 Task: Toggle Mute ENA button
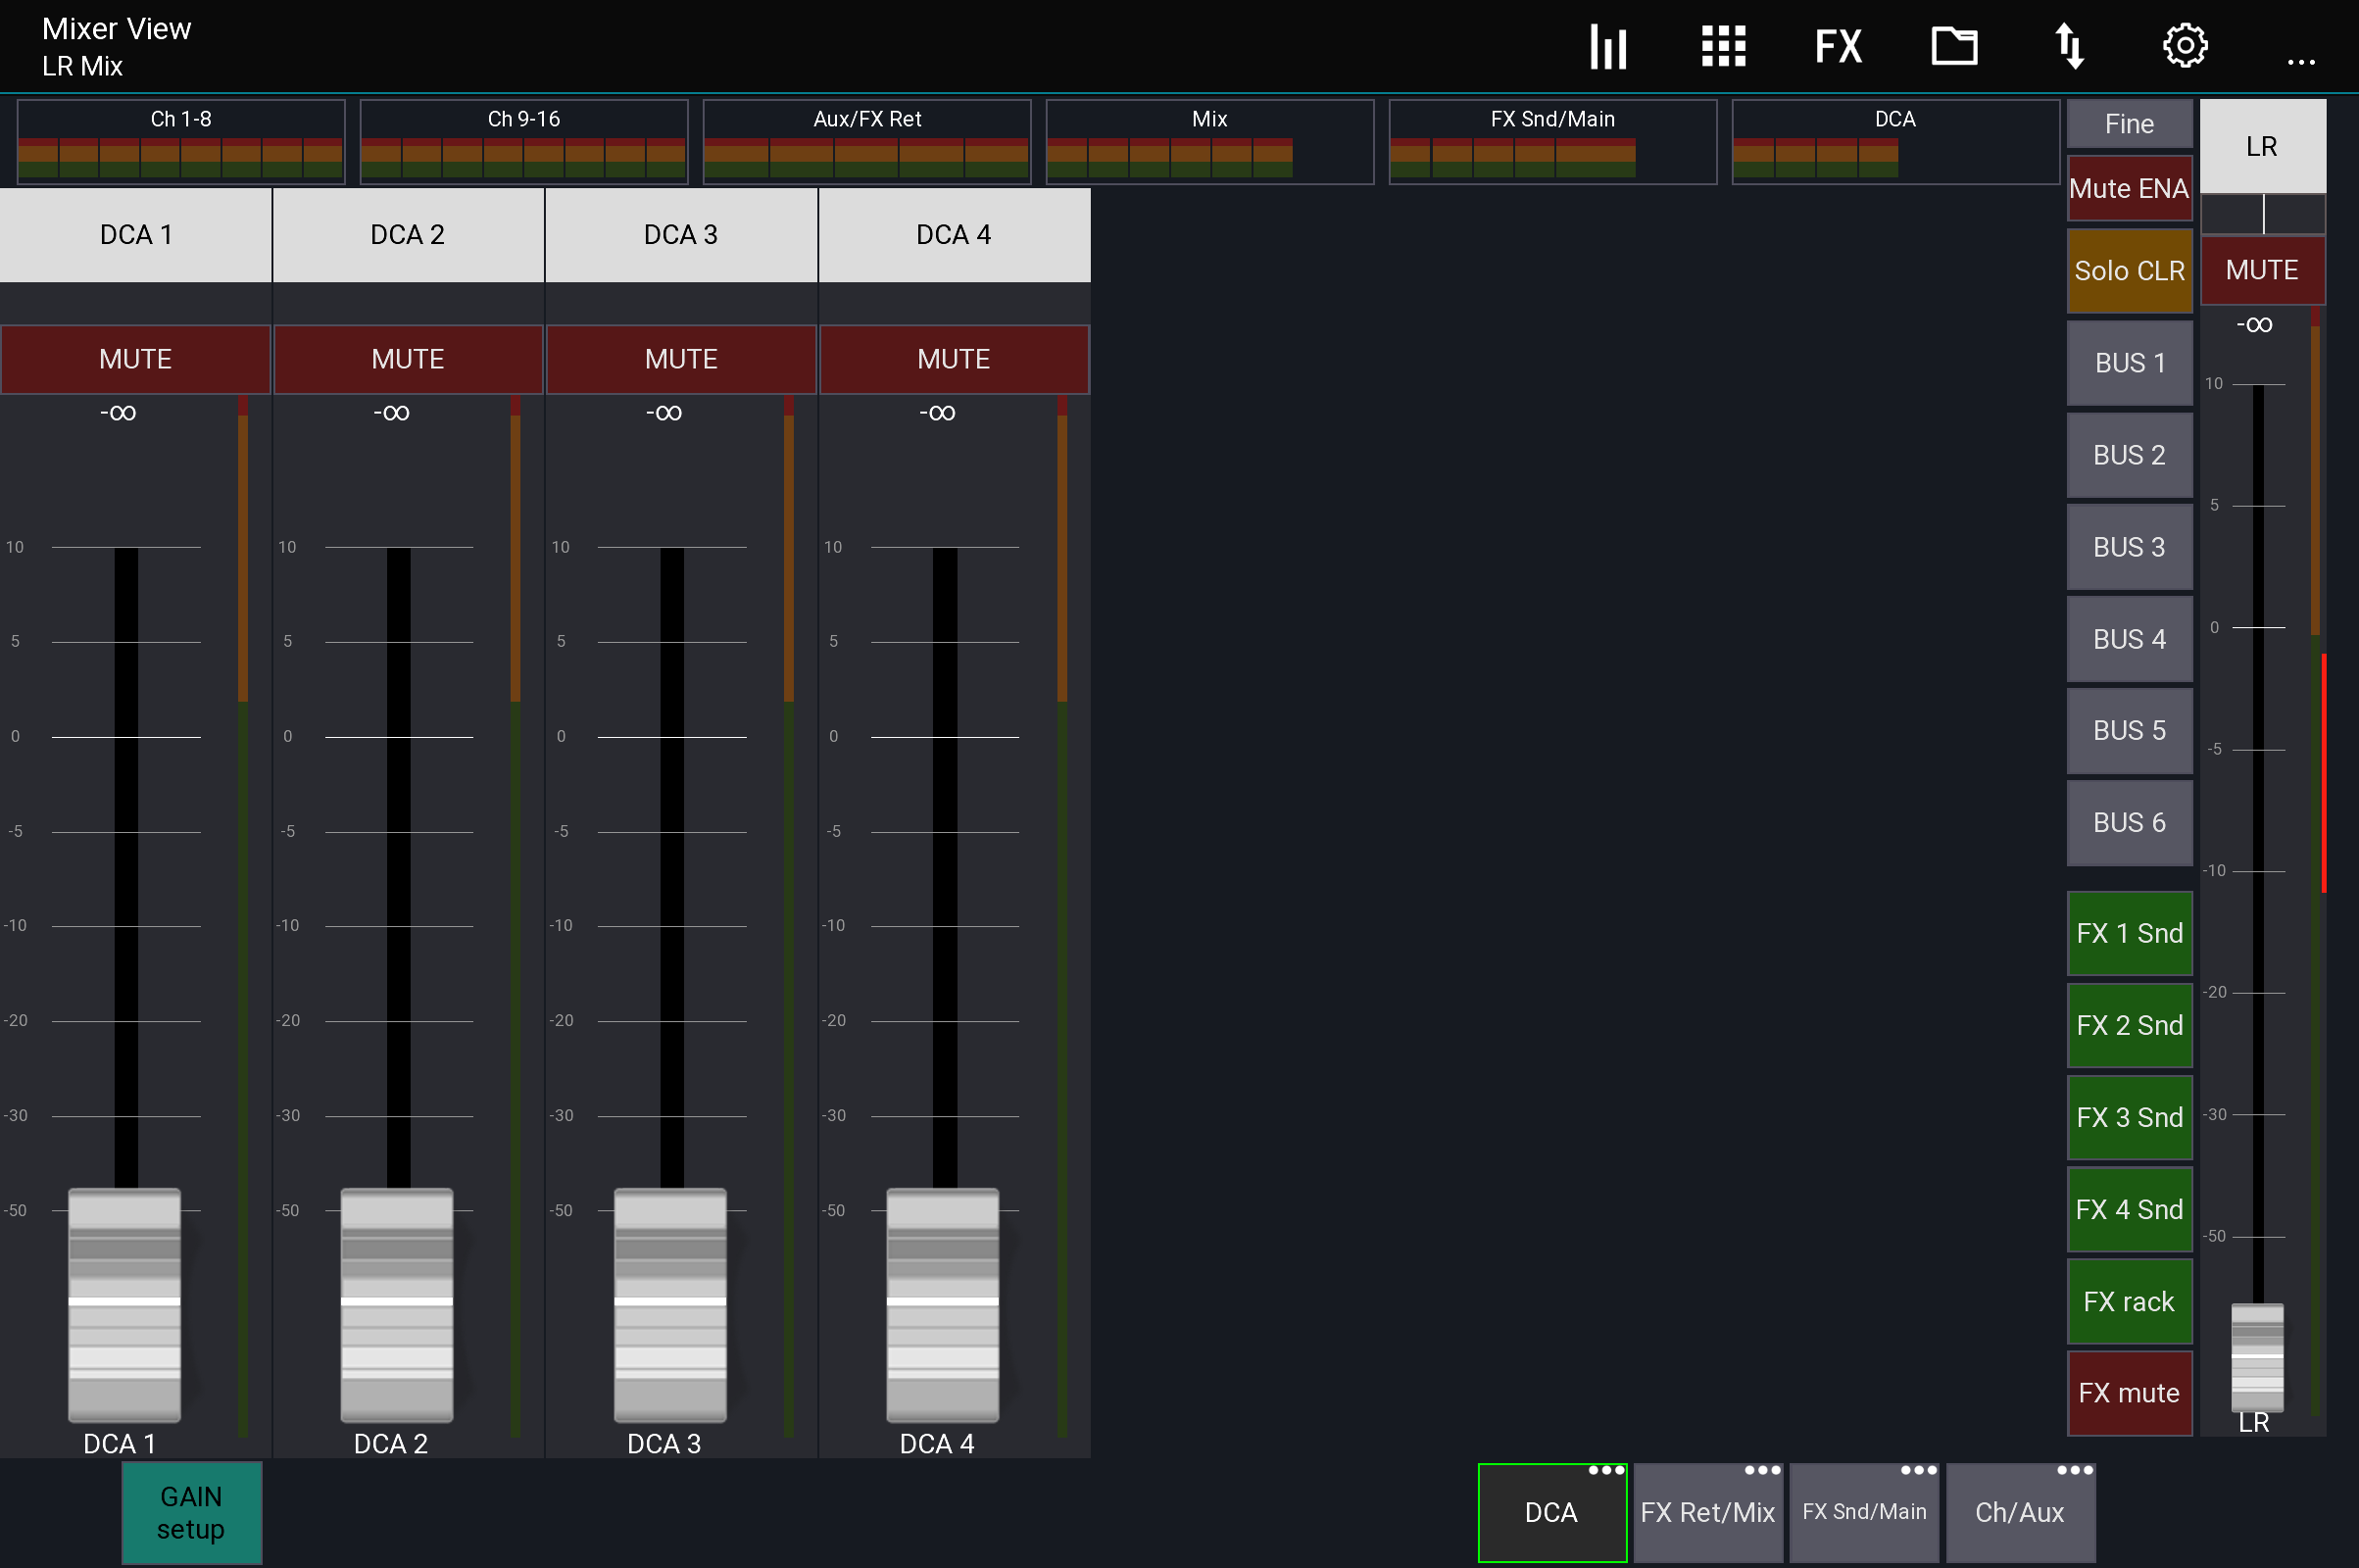click(2129, 188)
